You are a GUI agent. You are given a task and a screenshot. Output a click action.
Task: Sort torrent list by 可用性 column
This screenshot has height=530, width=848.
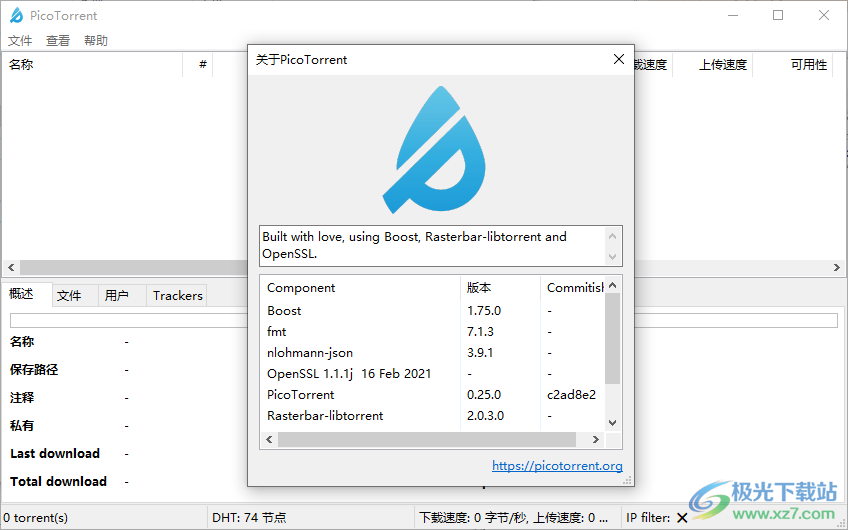point(792,65)
